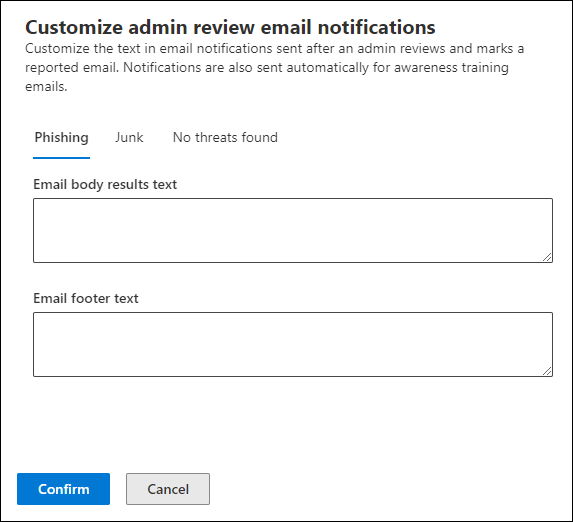
Task: Click resize grip of Email footer box
Action: (x=547, y=371)
